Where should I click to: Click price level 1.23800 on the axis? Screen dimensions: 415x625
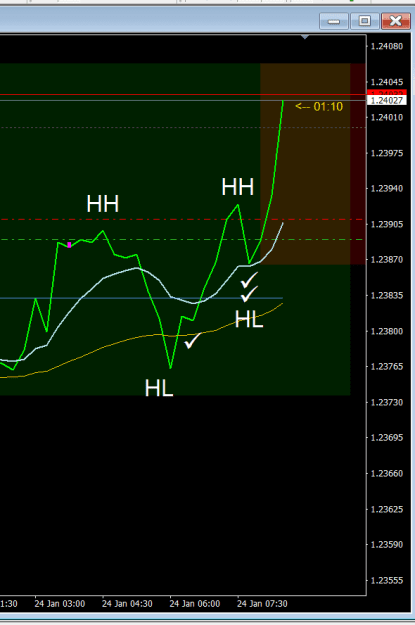coord(387,331)
